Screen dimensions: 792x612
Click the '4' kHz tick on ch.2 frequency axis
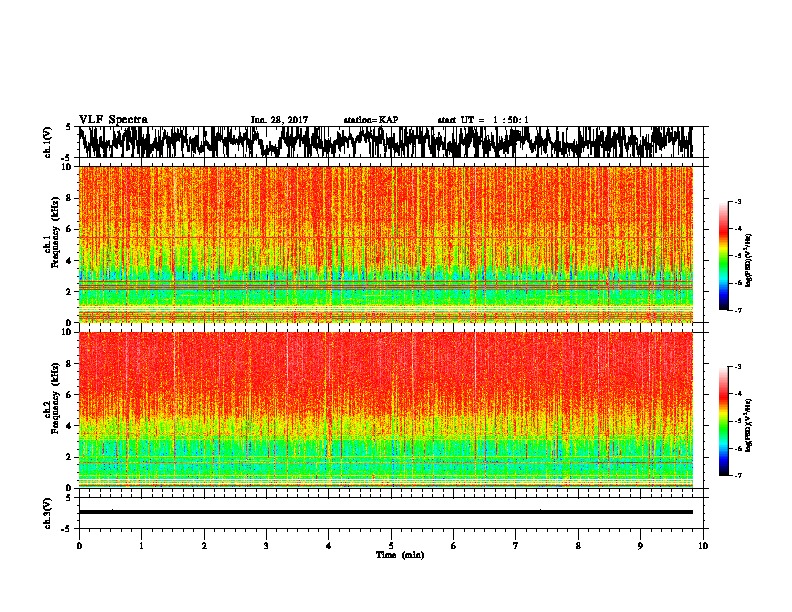click(x=69, y=426)
